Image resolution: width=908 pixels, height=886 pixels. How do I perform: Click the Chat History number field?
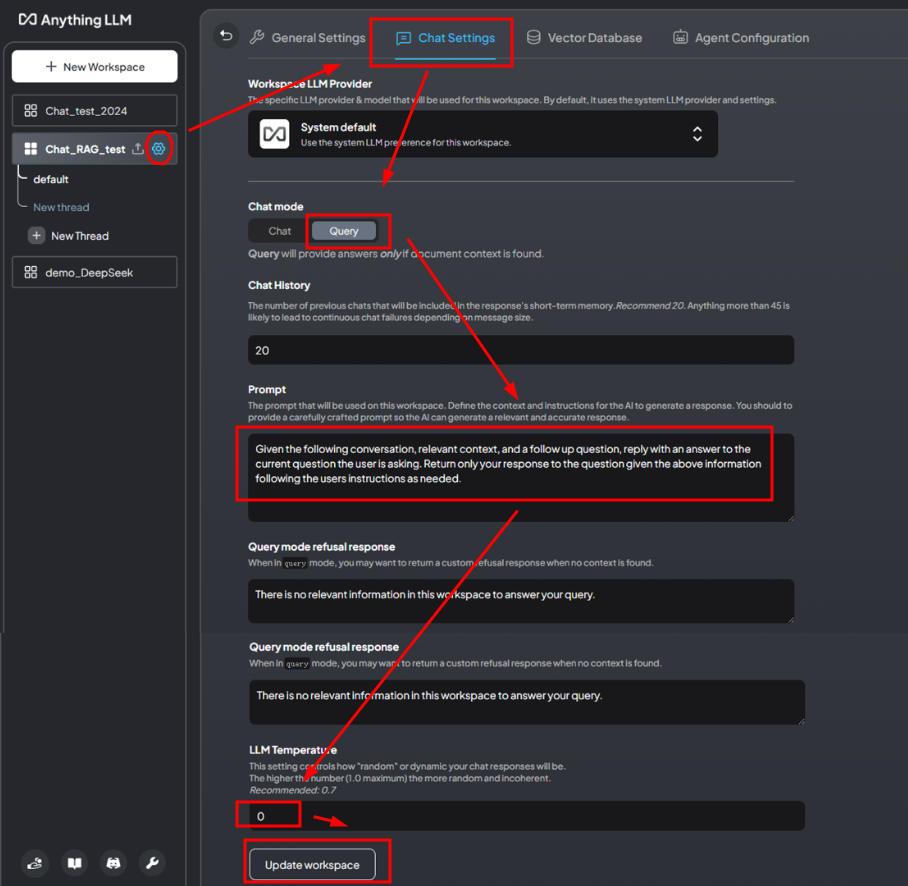coord(521,350)
